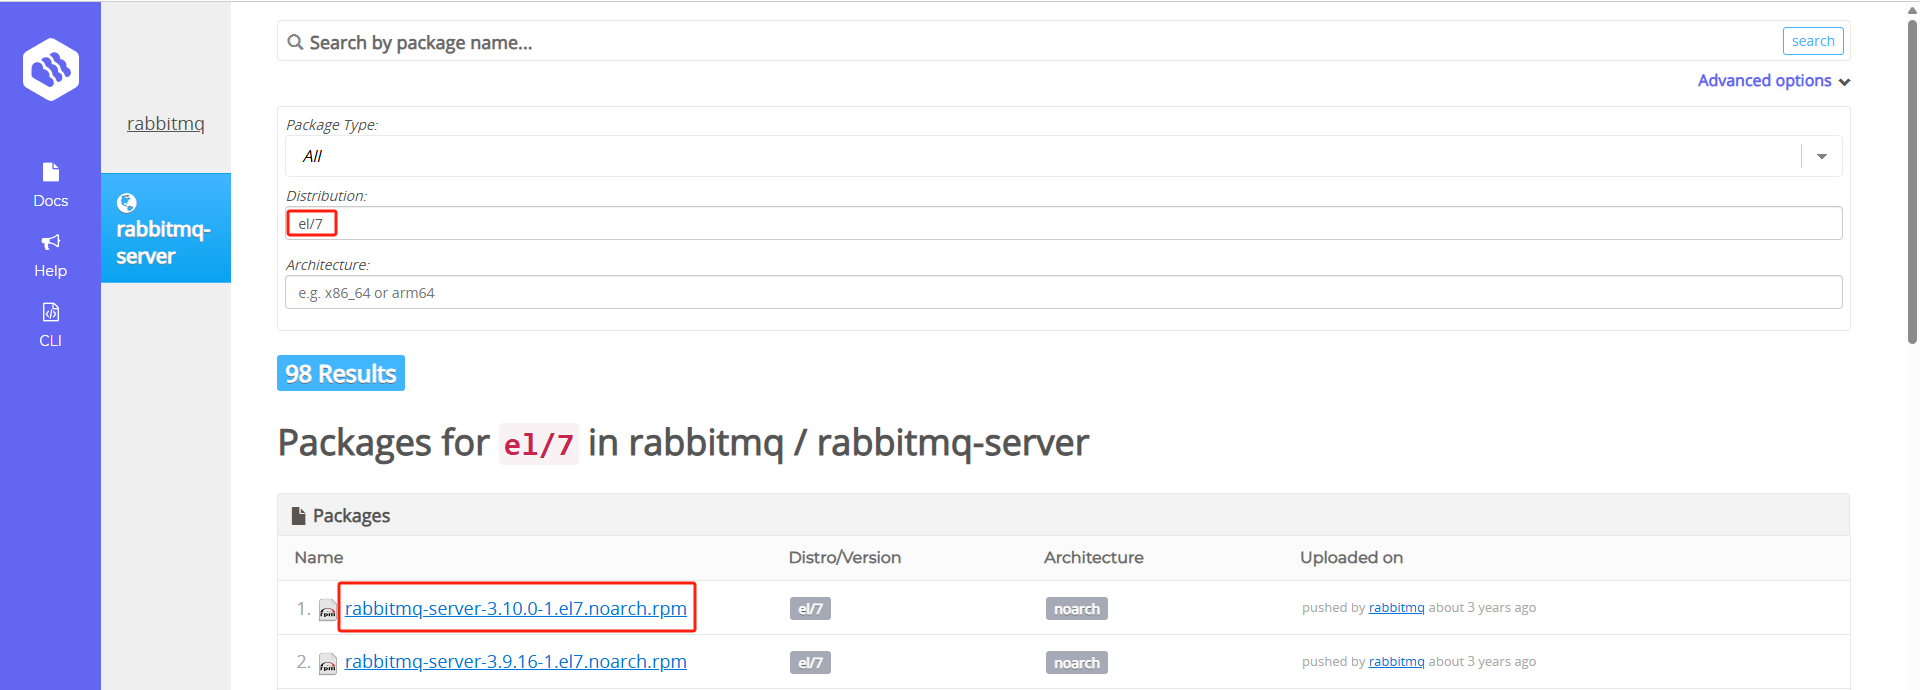Click the rpm icon beside rabbitmq-server-3.9.16-1
This screenshot has height=690, width=1920.
click(328, 664)
